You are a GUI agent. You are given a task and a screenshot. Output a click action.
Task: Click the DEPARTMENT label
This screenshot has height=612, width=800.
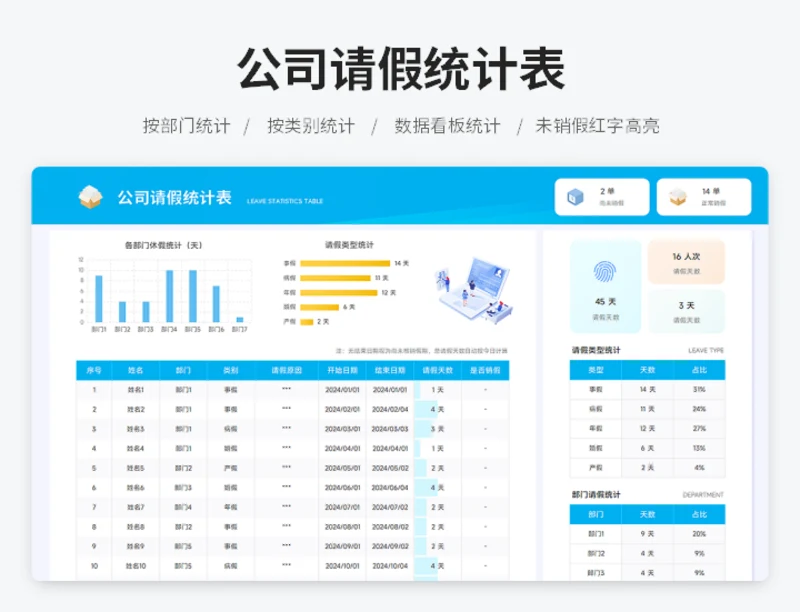click(x=703, y=495)
